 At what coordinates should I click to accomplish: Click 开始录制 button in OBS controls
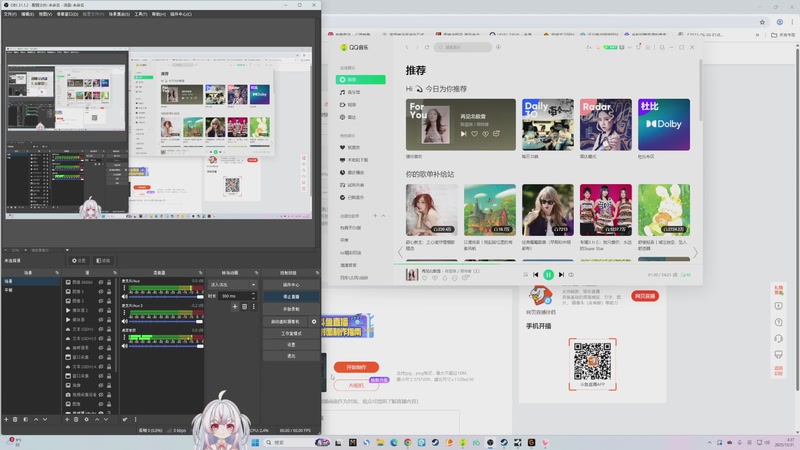(x=291, y=309)
